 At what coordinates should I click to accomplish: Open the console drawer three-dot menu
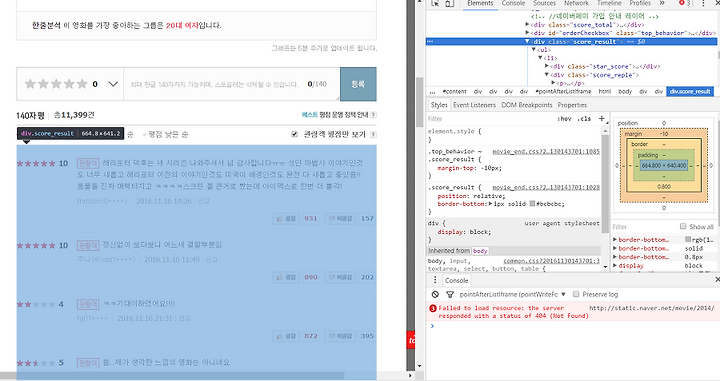click(435, 280)
